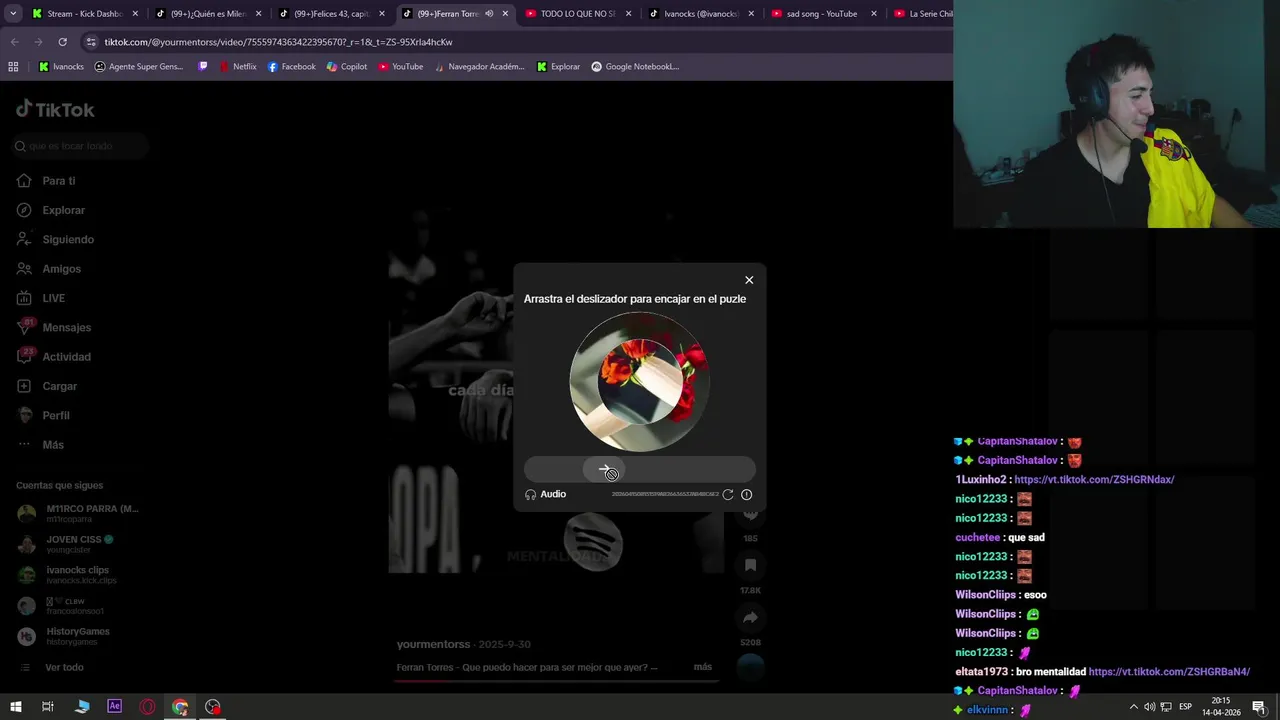Open Copilot bookmark
The width and height of the screenshot is (1280, 720).
347,67
